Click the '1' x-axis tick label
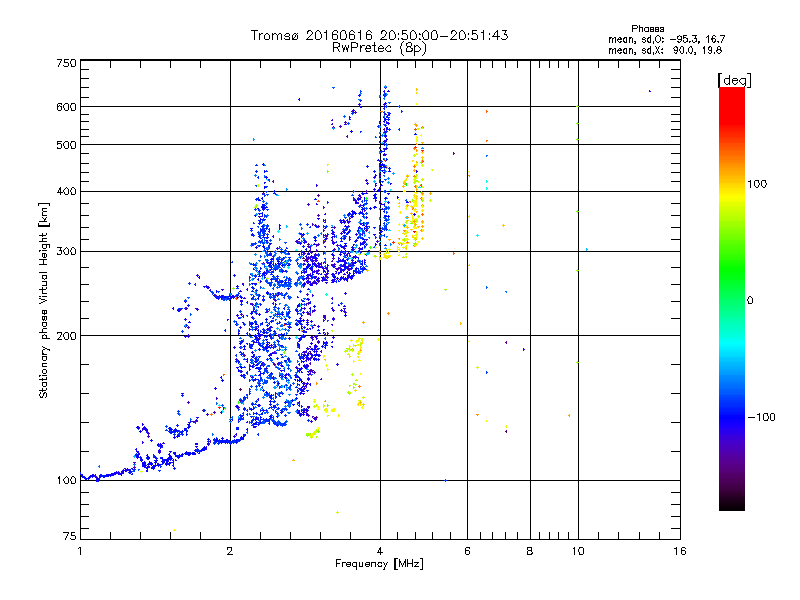The height and width of the screenshot is (600, 800). click(80, 551)
